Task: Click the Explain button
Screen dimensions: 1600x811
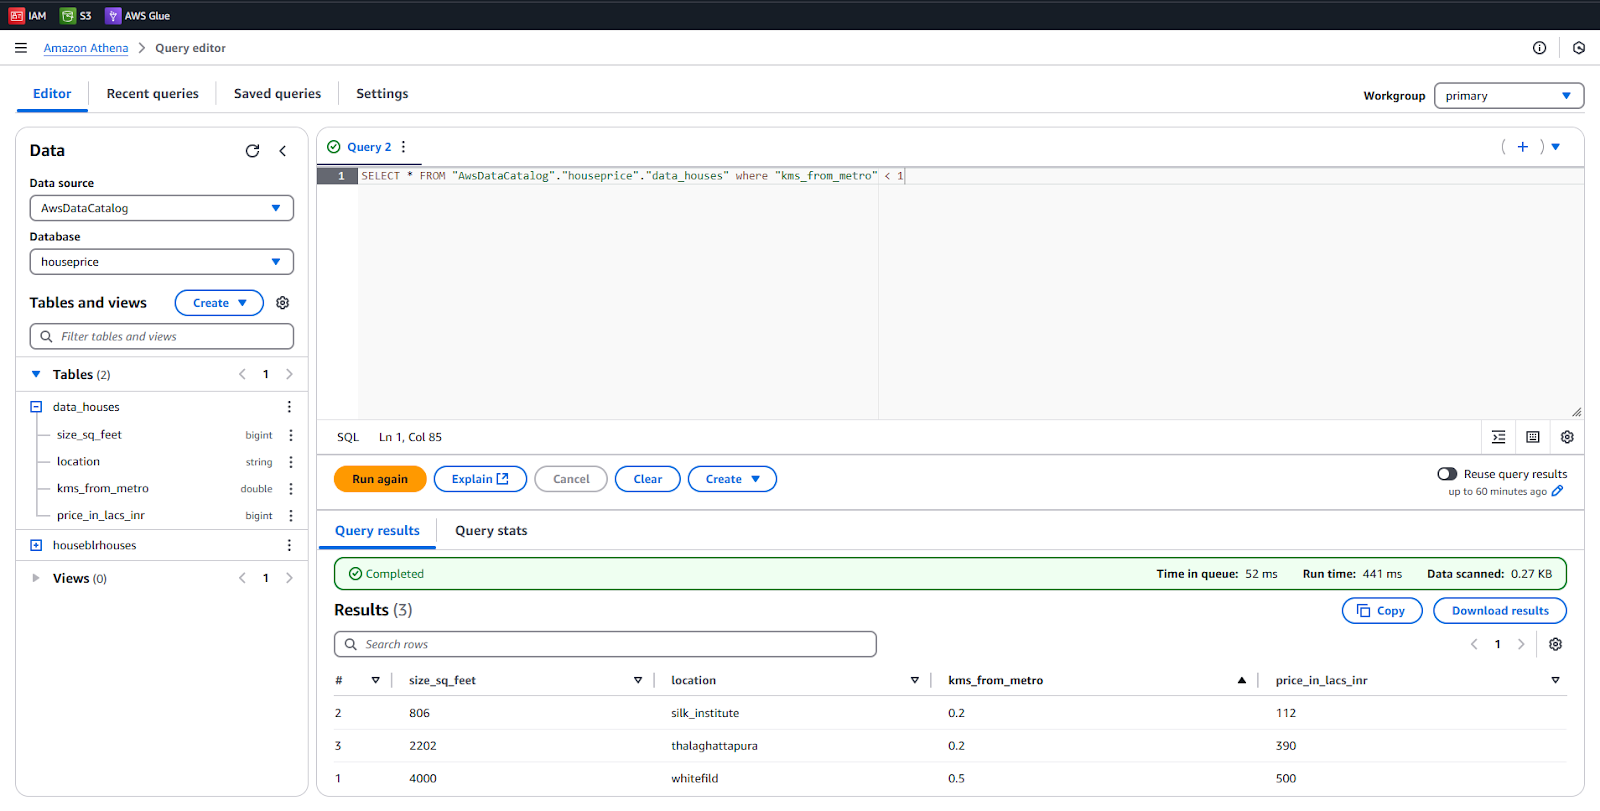Action: 480,479
